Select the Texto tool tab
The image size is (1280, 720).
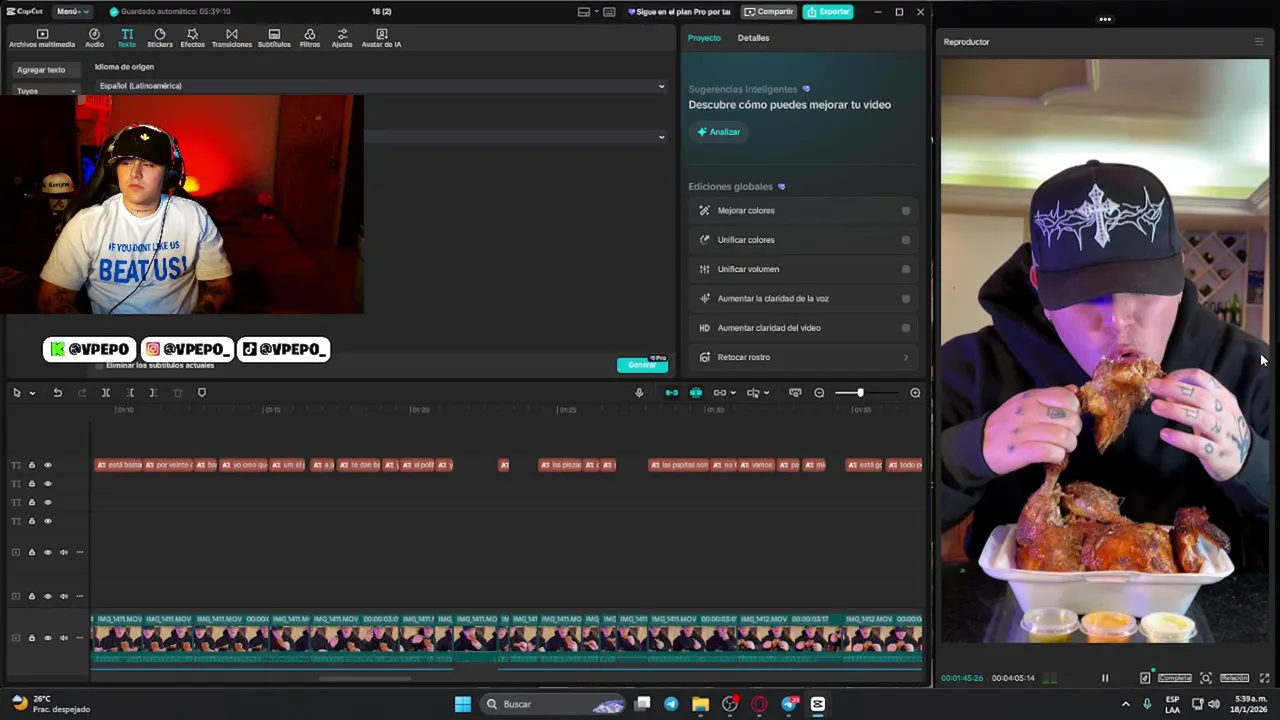(127, 38)
